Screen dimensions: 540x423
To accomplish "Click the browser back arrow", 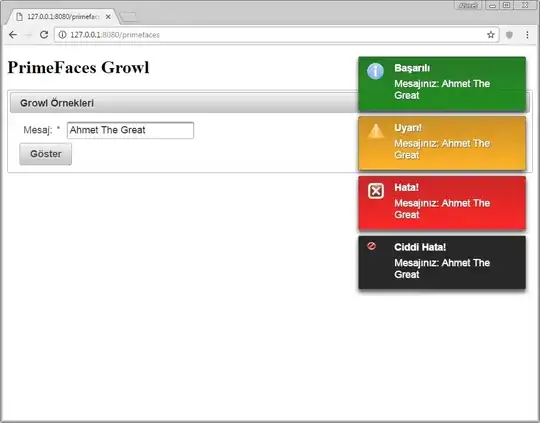I will [13, 35].
